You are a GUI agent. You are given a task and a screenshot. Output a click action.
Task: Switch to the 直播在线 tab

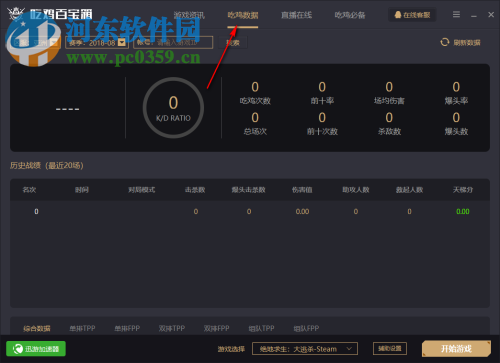point(296,15)
